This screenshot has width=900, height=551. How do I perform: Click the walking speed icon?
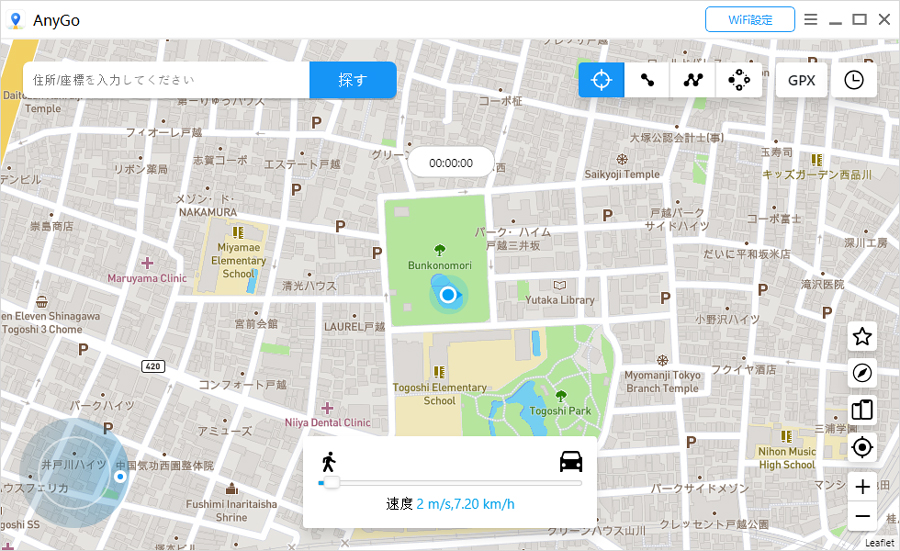pos(329,461)
